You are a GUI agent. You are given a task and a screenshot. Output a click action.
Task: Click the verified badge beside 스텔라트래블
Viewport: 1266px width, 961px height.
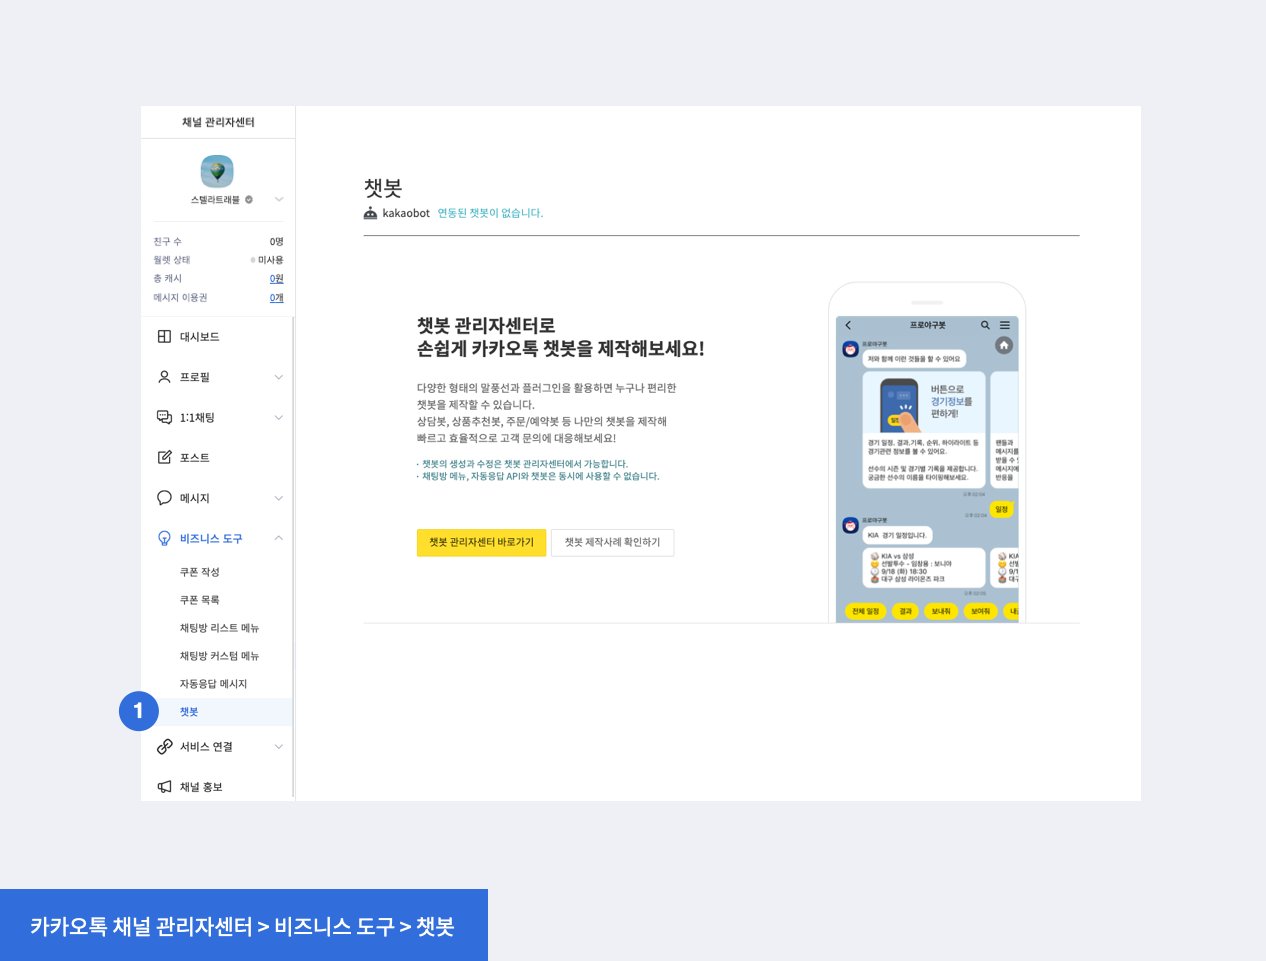[x=249, y=199]
